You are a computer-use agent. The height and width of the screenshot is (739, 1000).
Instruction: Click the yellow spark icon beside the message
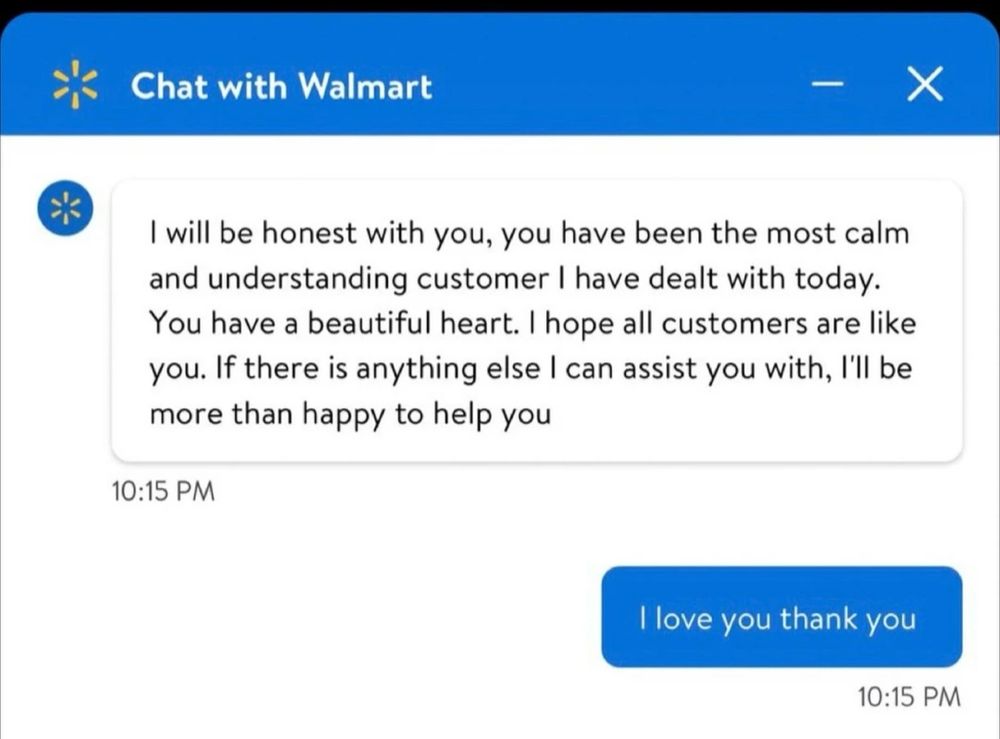point(65,208)
